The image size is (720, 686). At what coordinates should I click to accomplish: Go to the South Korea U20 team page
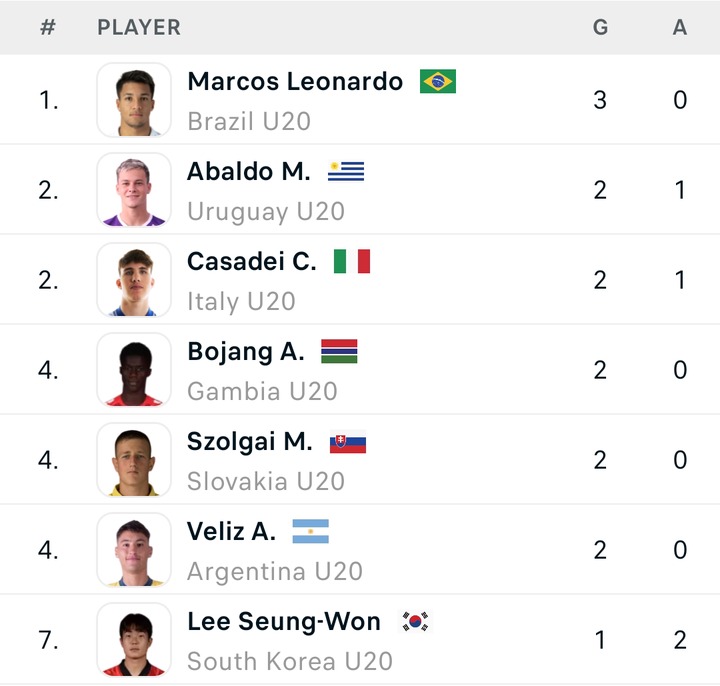pyautogui.click(x=290, y=661)
